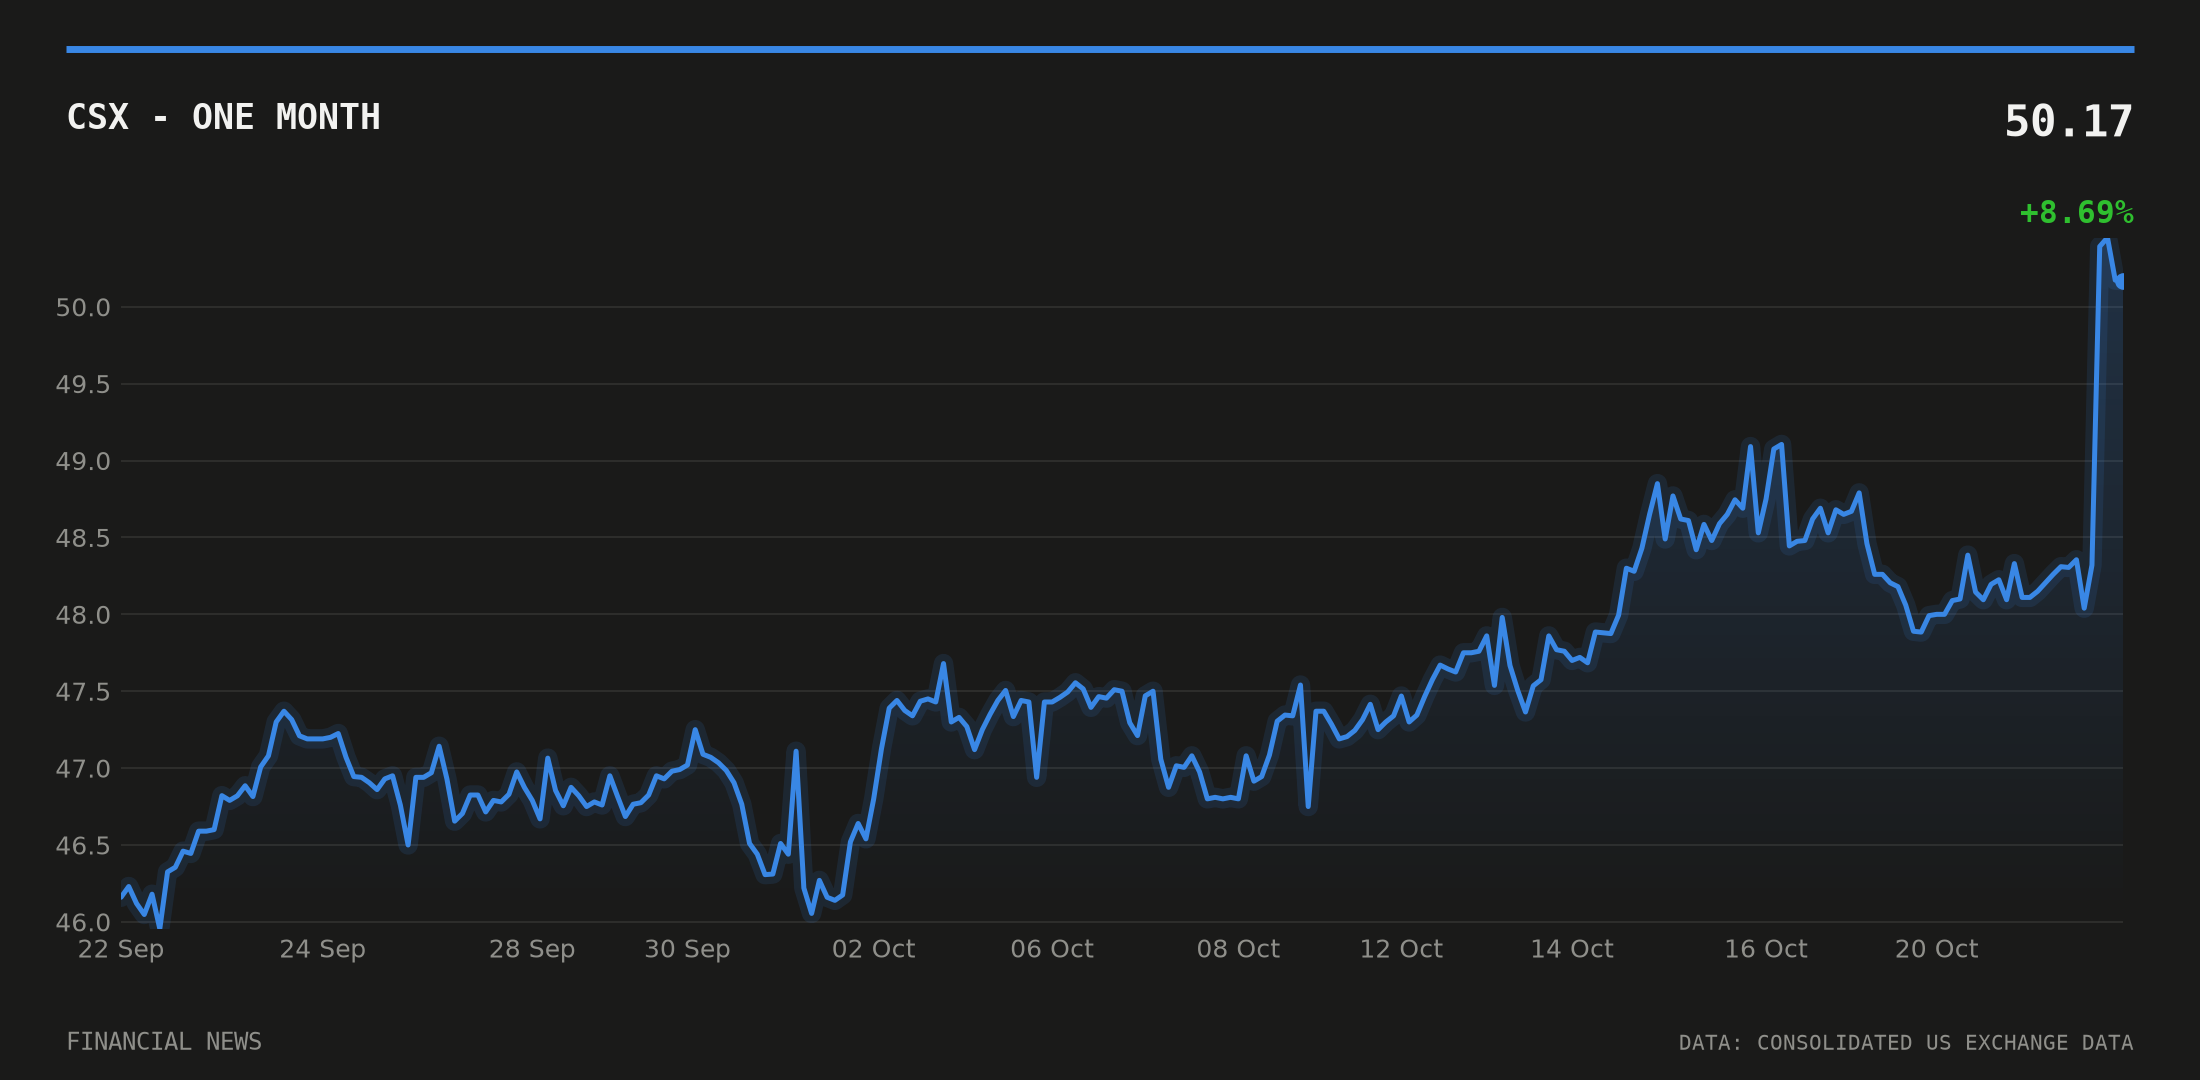Screen dimensions: 2200x1080
Task: Click the 47.0 y-axis label
Action: click(83, 769)
